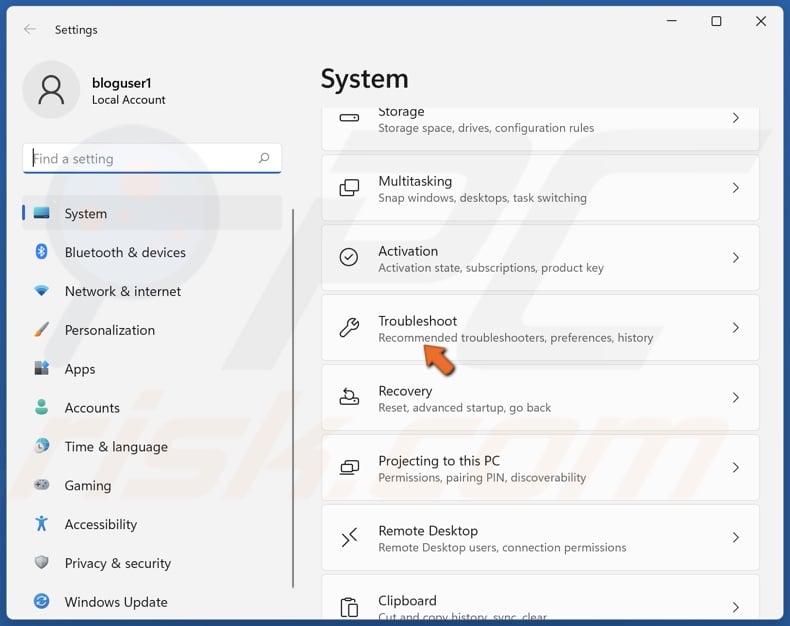The height and width of the screenshot is (626, 790).
Task: Open Time & language settings
Action: (152, 446)
